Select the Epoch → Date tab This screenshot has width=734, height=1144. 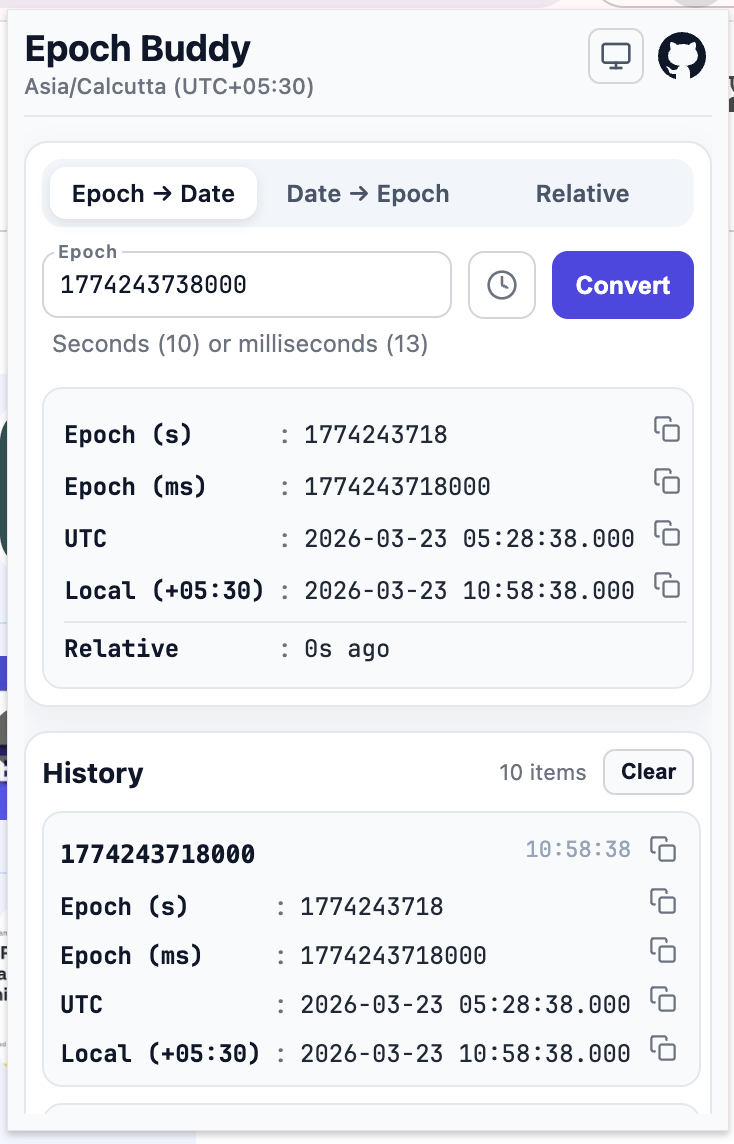[153, 193]
